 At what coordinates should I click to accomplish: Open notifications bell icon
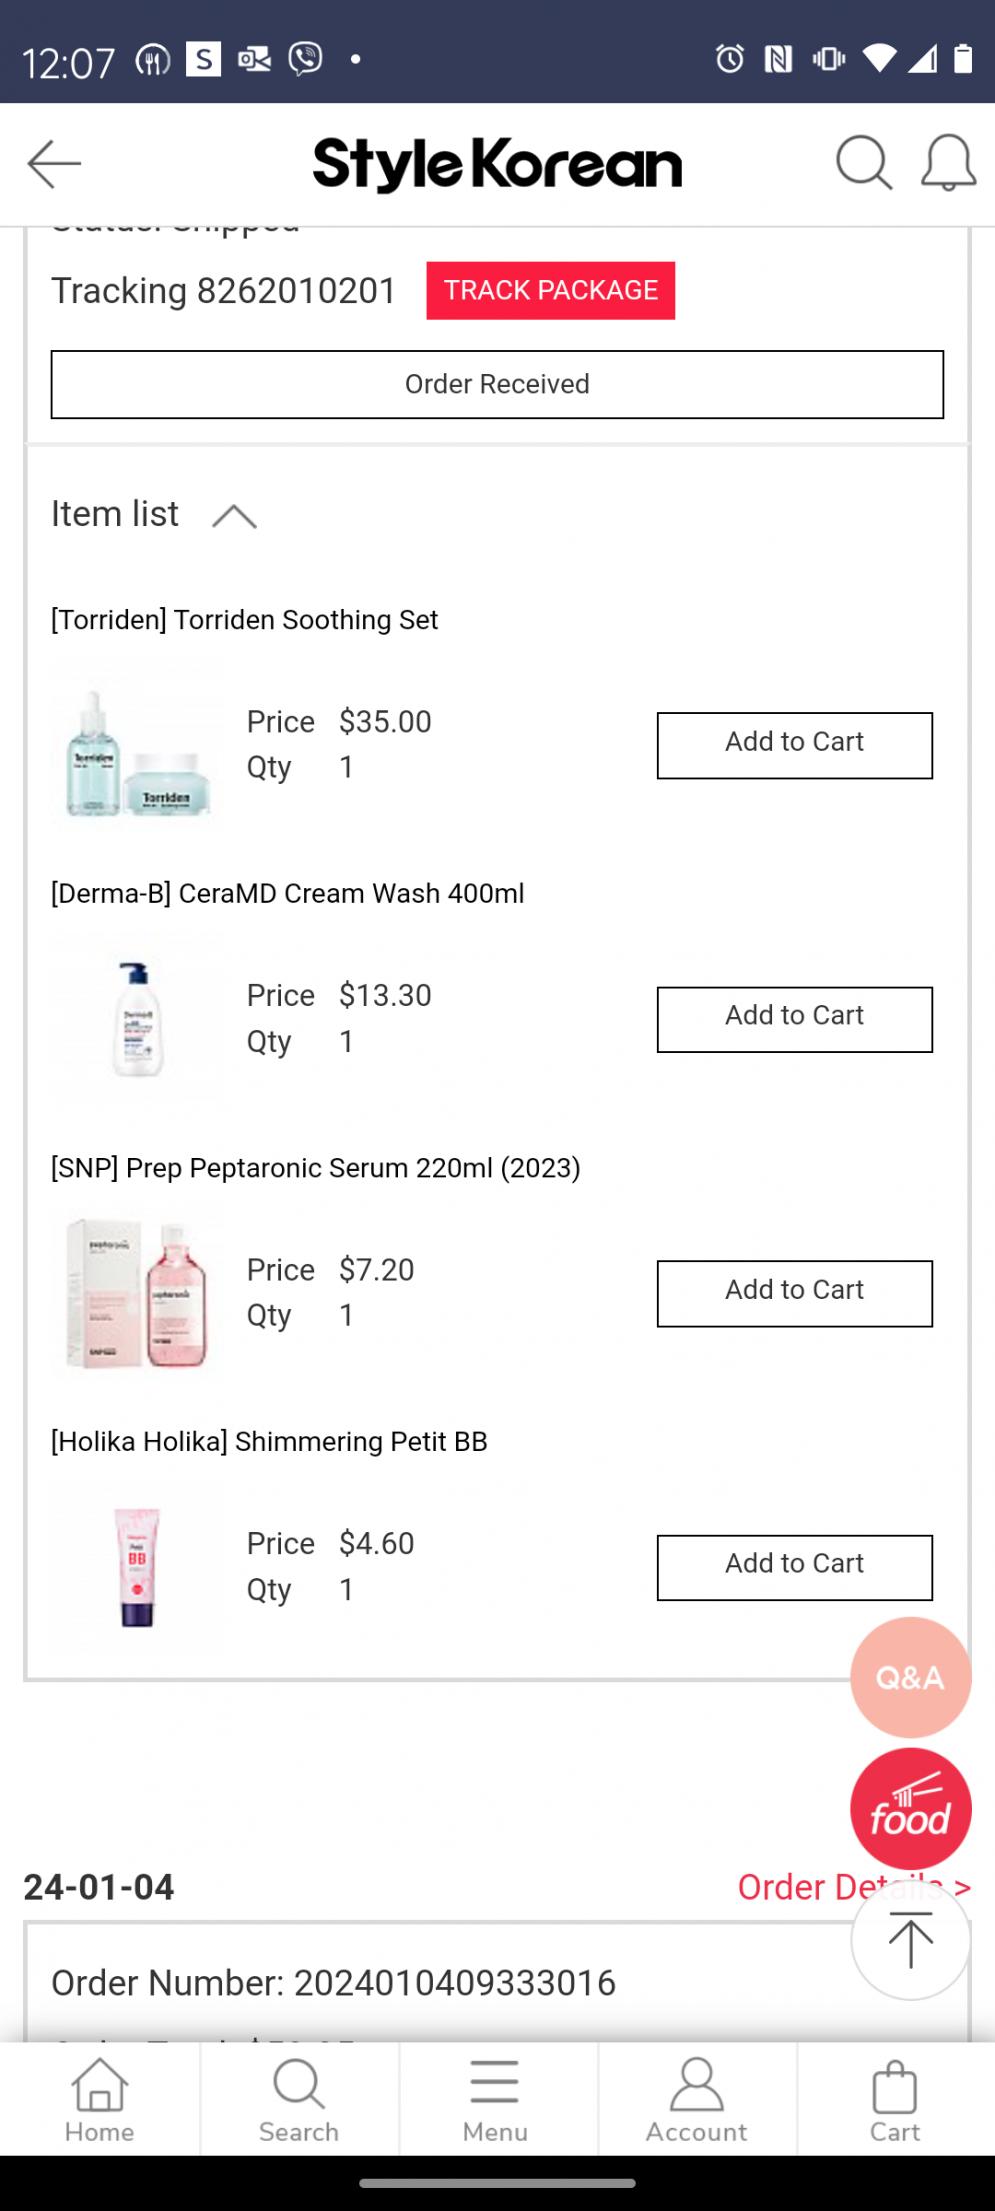[x=947, y=163]
